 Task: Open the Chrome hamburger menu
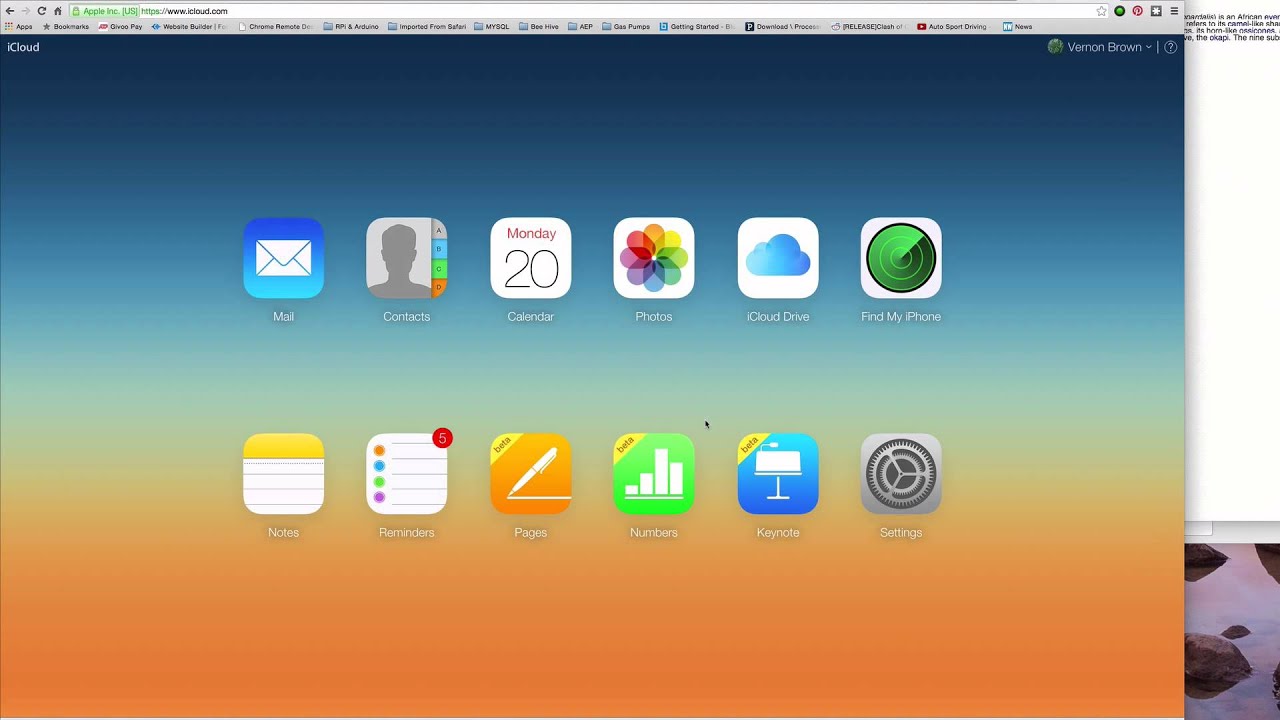point(1174,11)
